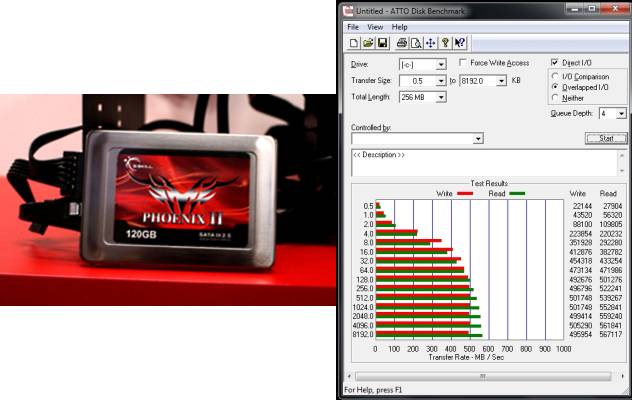Click the red Write legend swatch
Viewport: 632px width, 400px height.
point(465,194)
